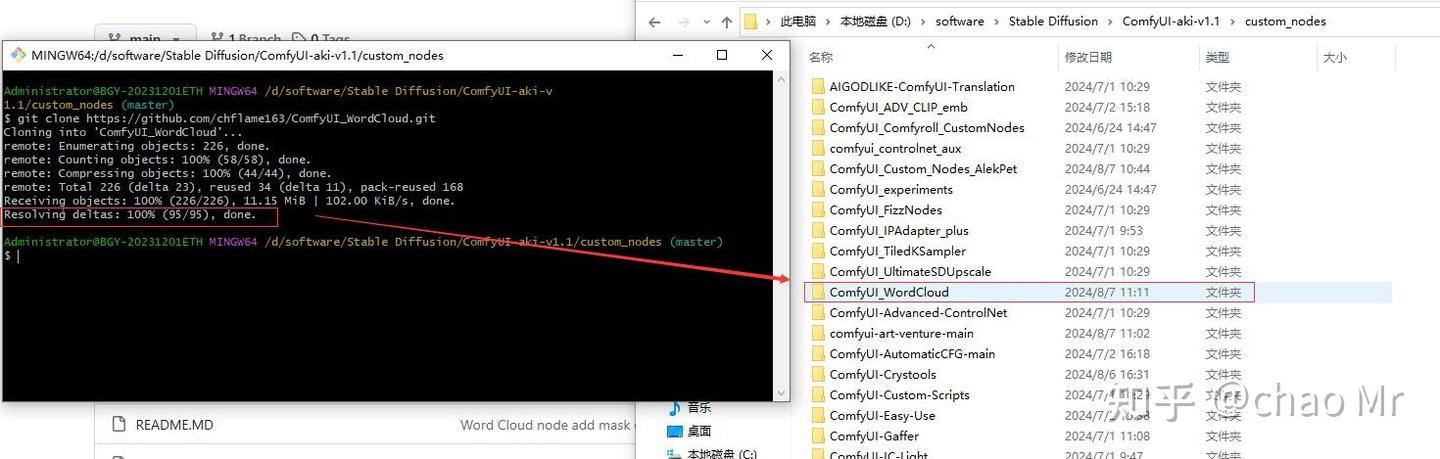Click the Git Bash logo in terminal title bar
Screen dimensions: 1440x459
pyautogui.click(x=18, y=55)
